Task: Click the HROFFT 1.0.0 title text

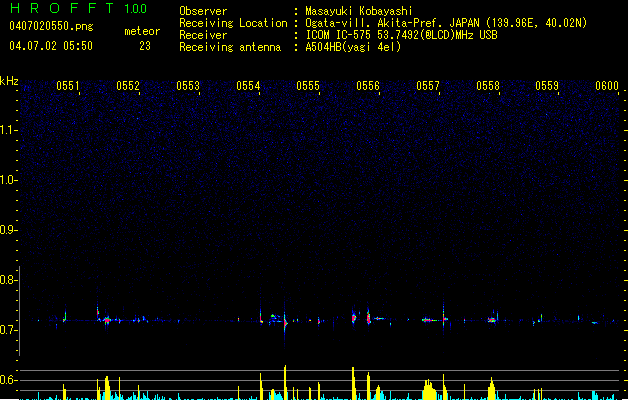Action: coord(78,8)
